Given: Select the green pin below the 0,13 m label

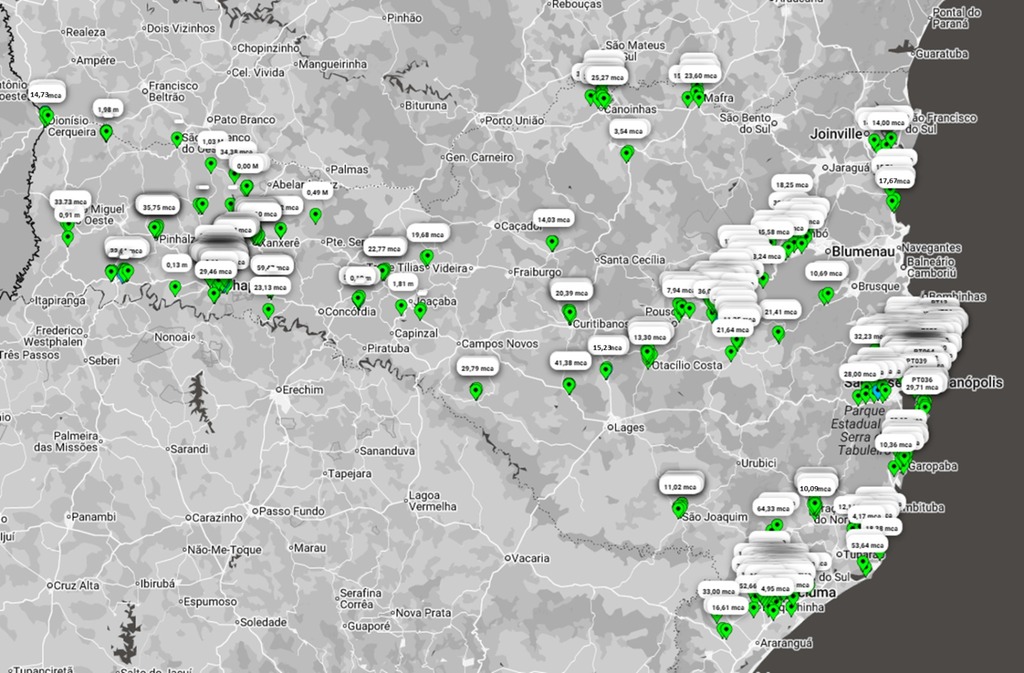Looking at the screenshot, I should (x=176, y=287).
